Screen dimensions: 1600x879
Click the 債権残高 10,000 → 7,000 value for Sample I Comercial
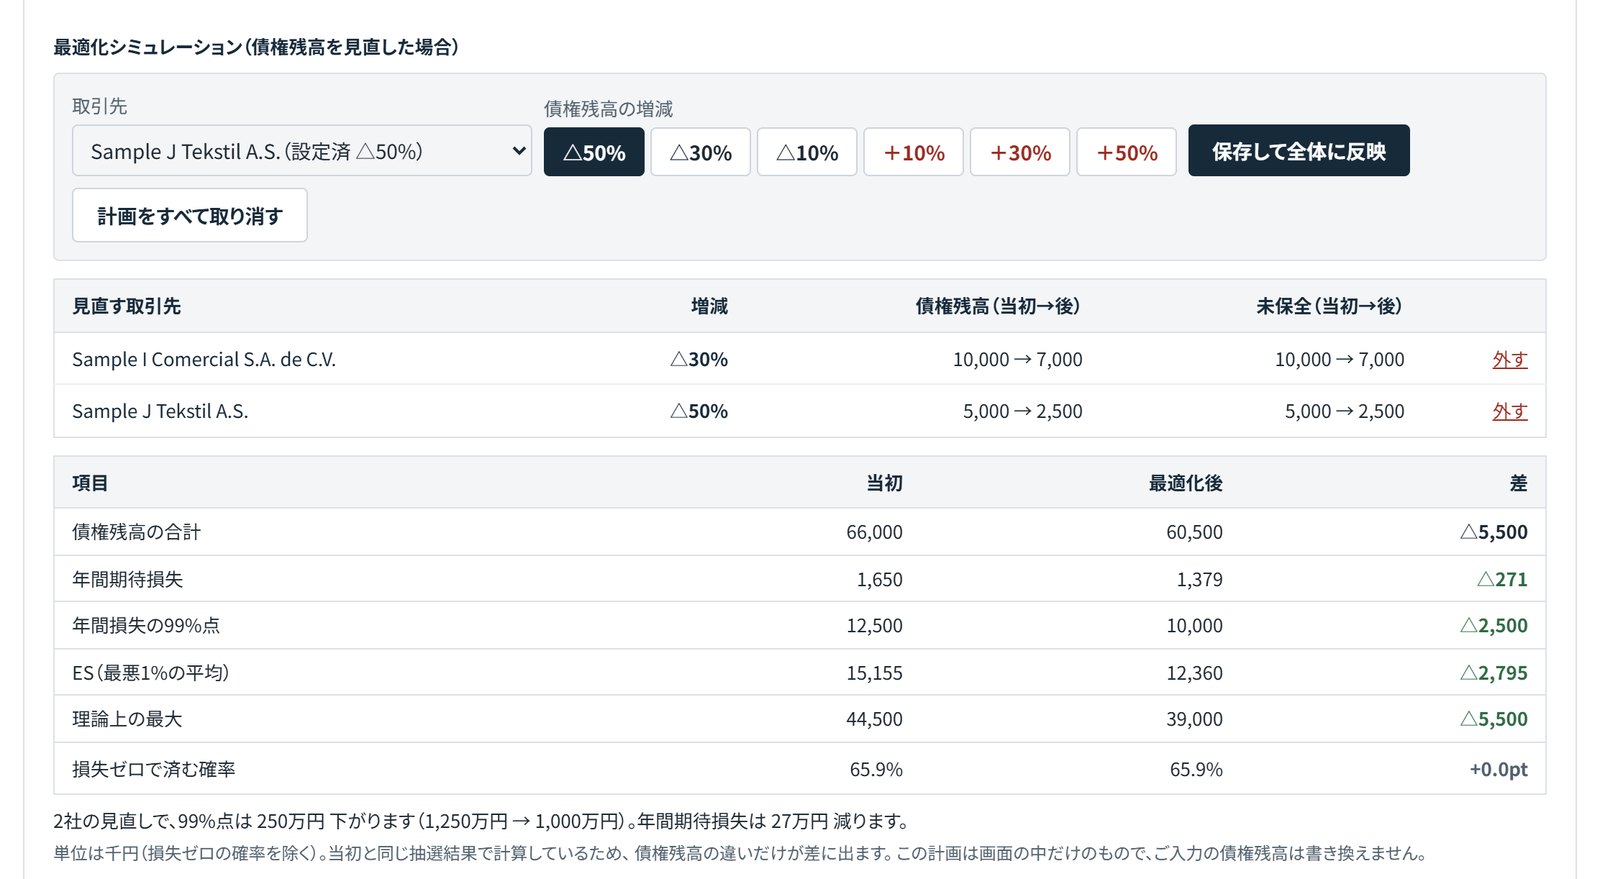pos(1017,359)
